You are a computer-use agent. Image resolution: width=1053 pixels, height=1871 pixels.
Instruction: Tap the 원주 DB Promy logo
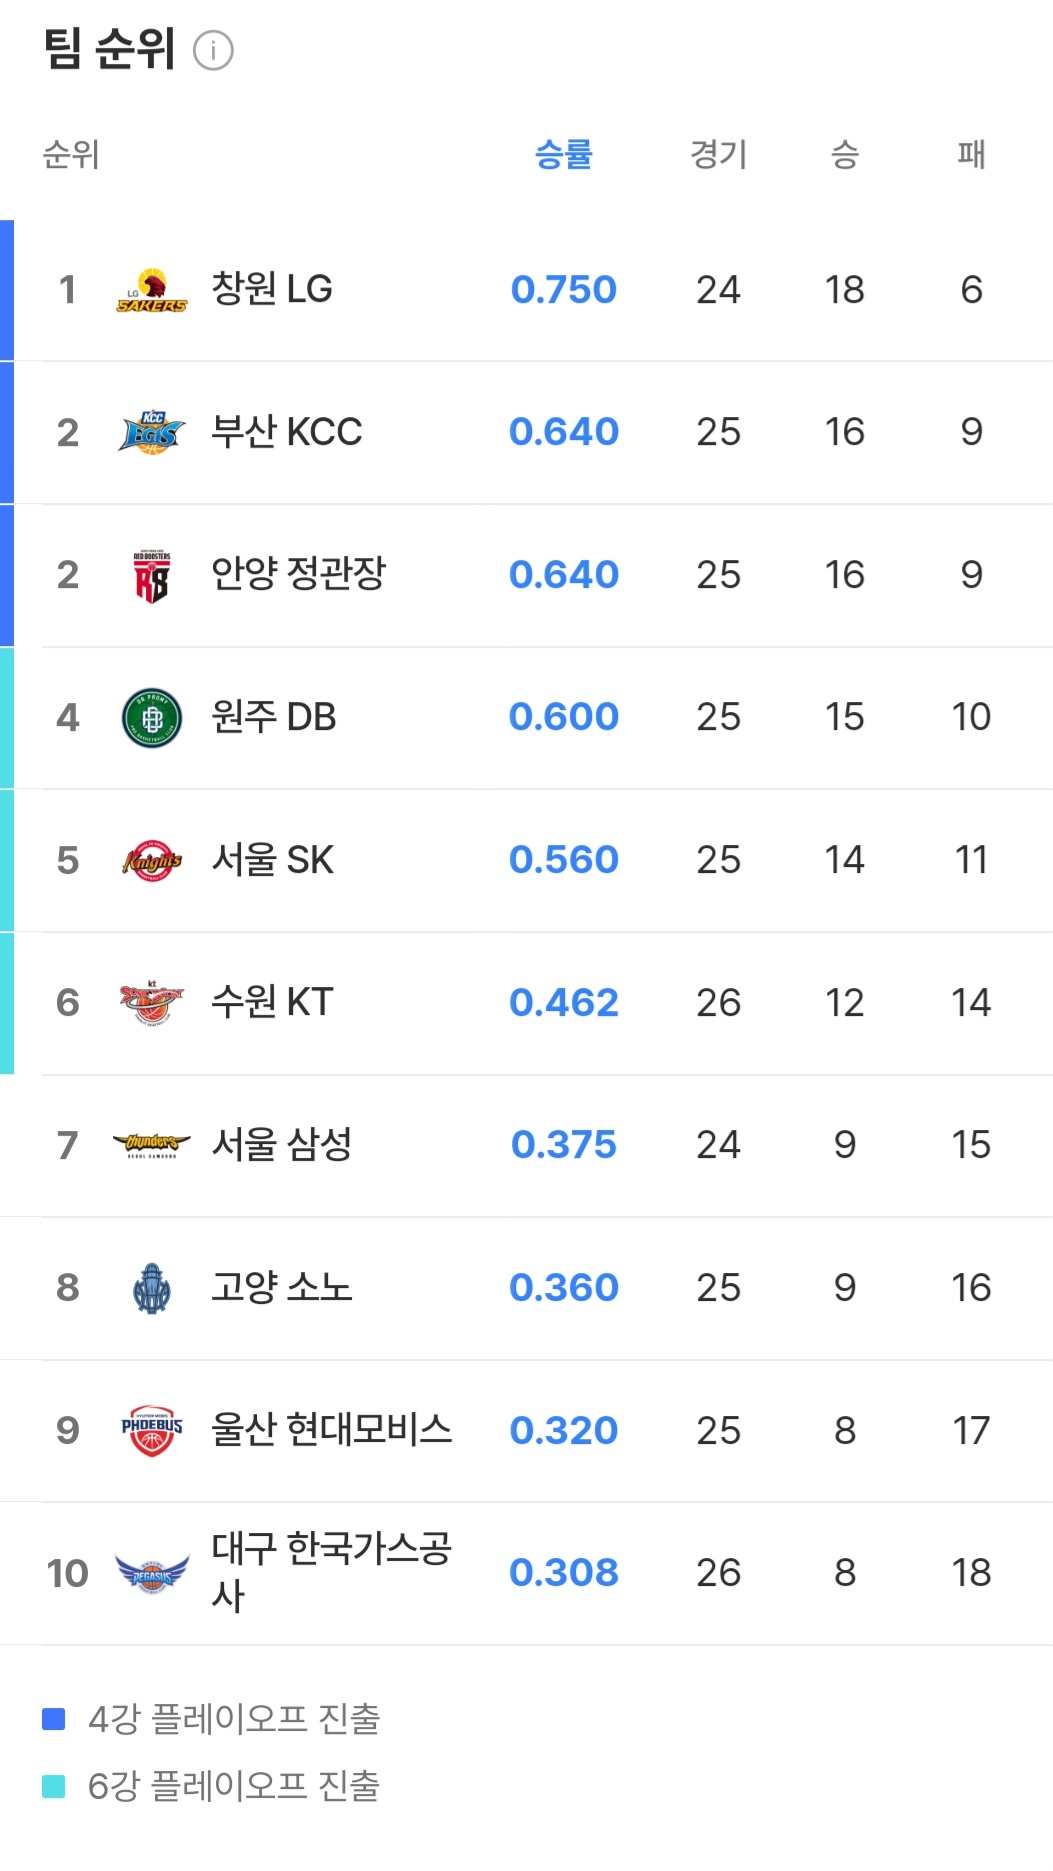(151, 718)
